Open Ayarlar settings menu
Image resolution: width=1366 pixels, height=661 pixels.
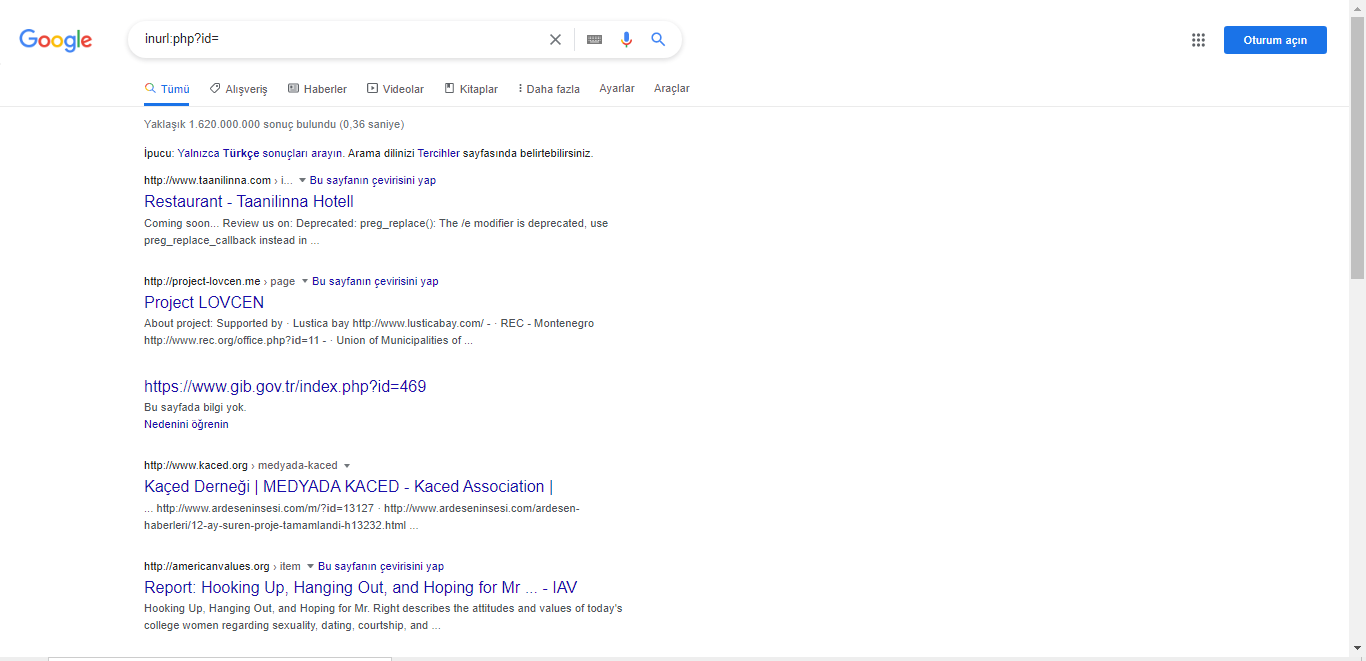(617, 88)
